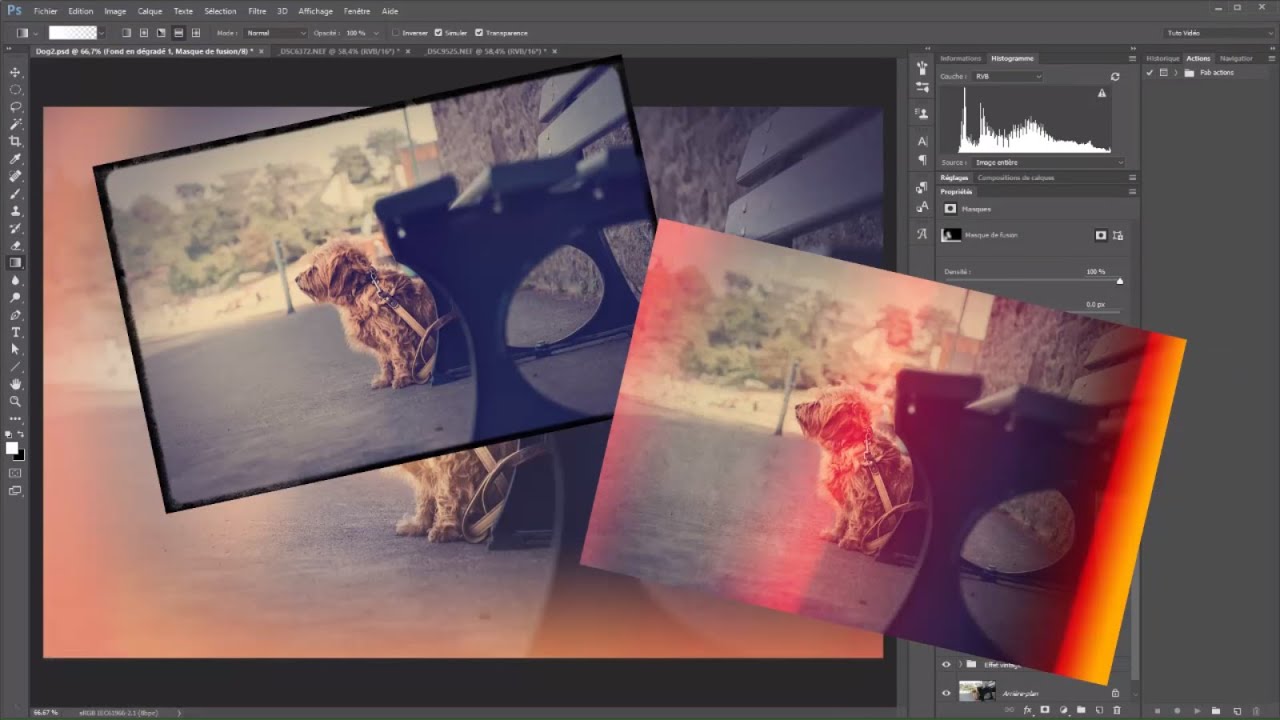1280x720 pixels.
Task: Play the selected action
Action: pos(1197,710)
